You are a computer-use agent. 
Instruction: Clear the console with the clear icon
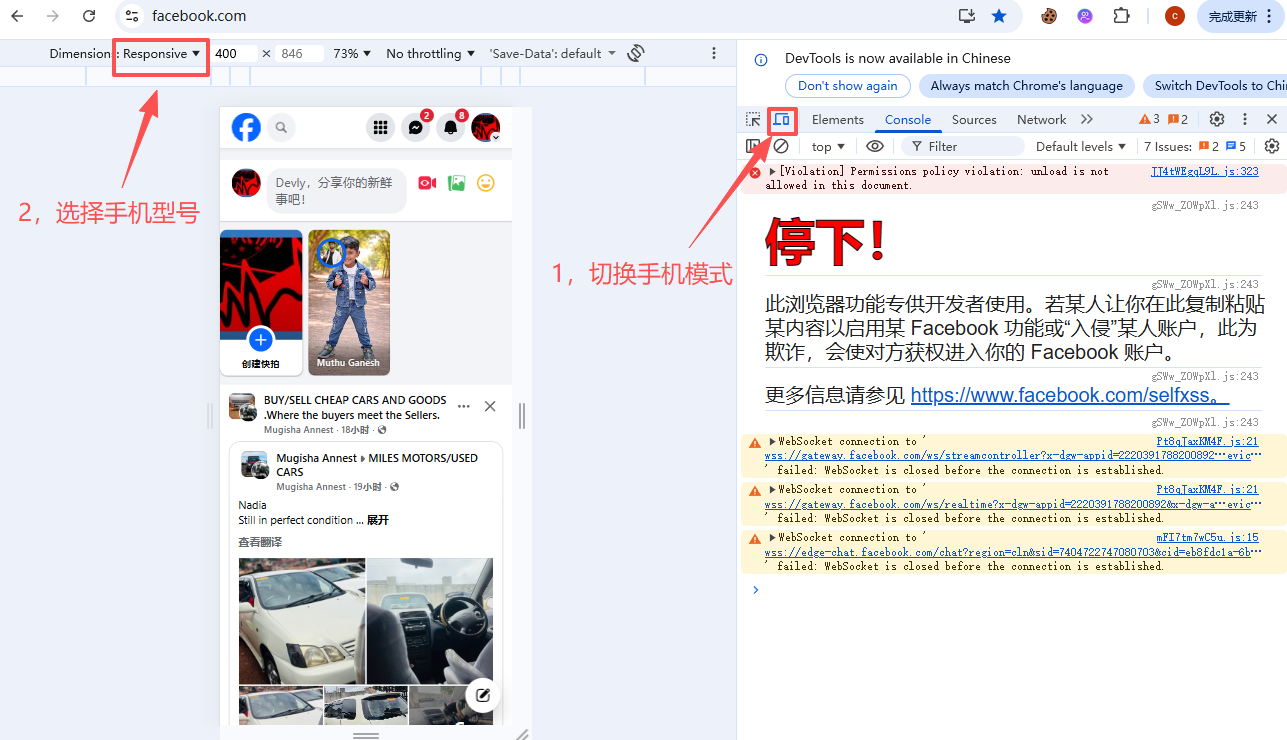tap(781, 146)
